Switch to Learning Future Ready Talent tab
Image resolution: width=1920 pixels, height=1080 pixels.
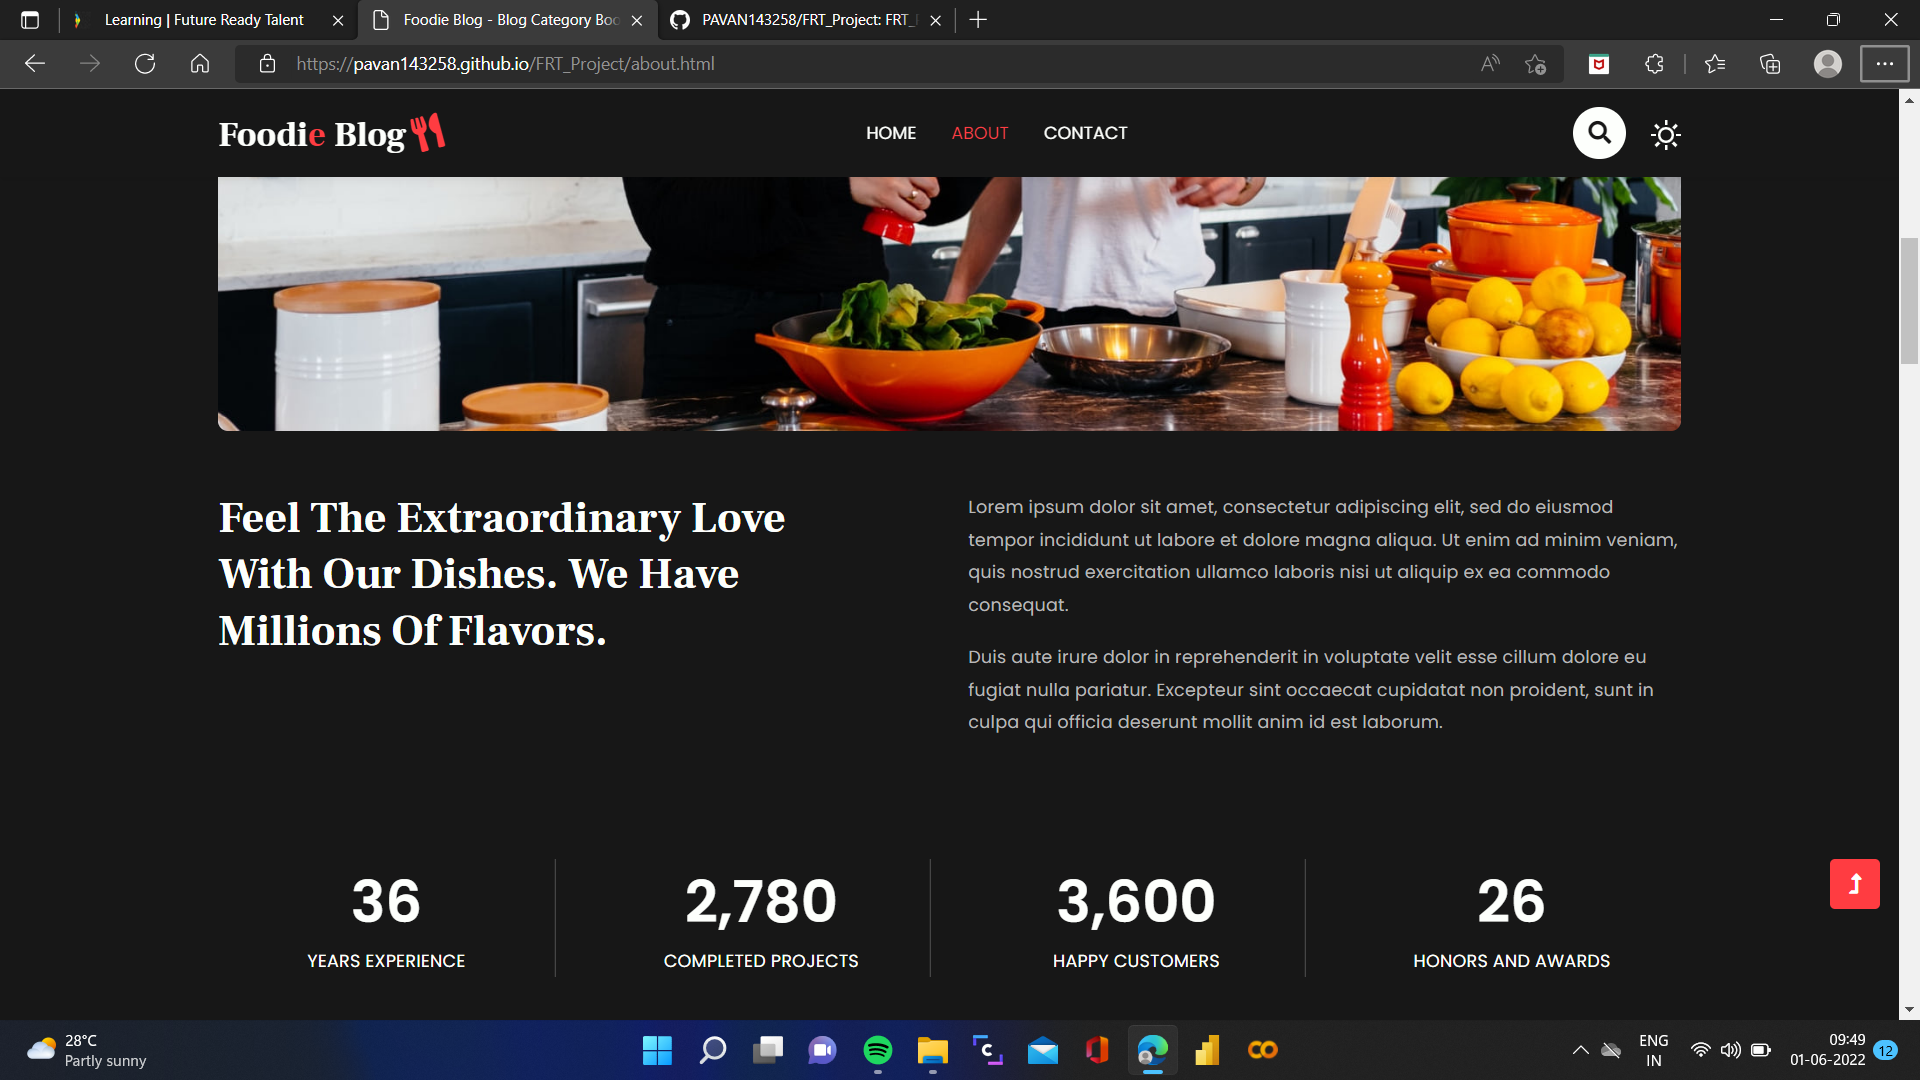[x=204, y=20]
